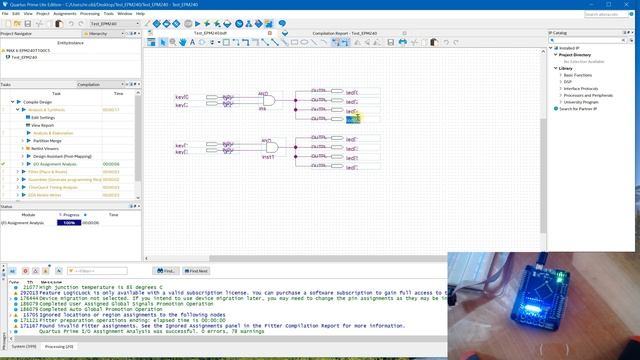640x360 pixels.
Task: Select the Text tool letter A
Action: 192,42
